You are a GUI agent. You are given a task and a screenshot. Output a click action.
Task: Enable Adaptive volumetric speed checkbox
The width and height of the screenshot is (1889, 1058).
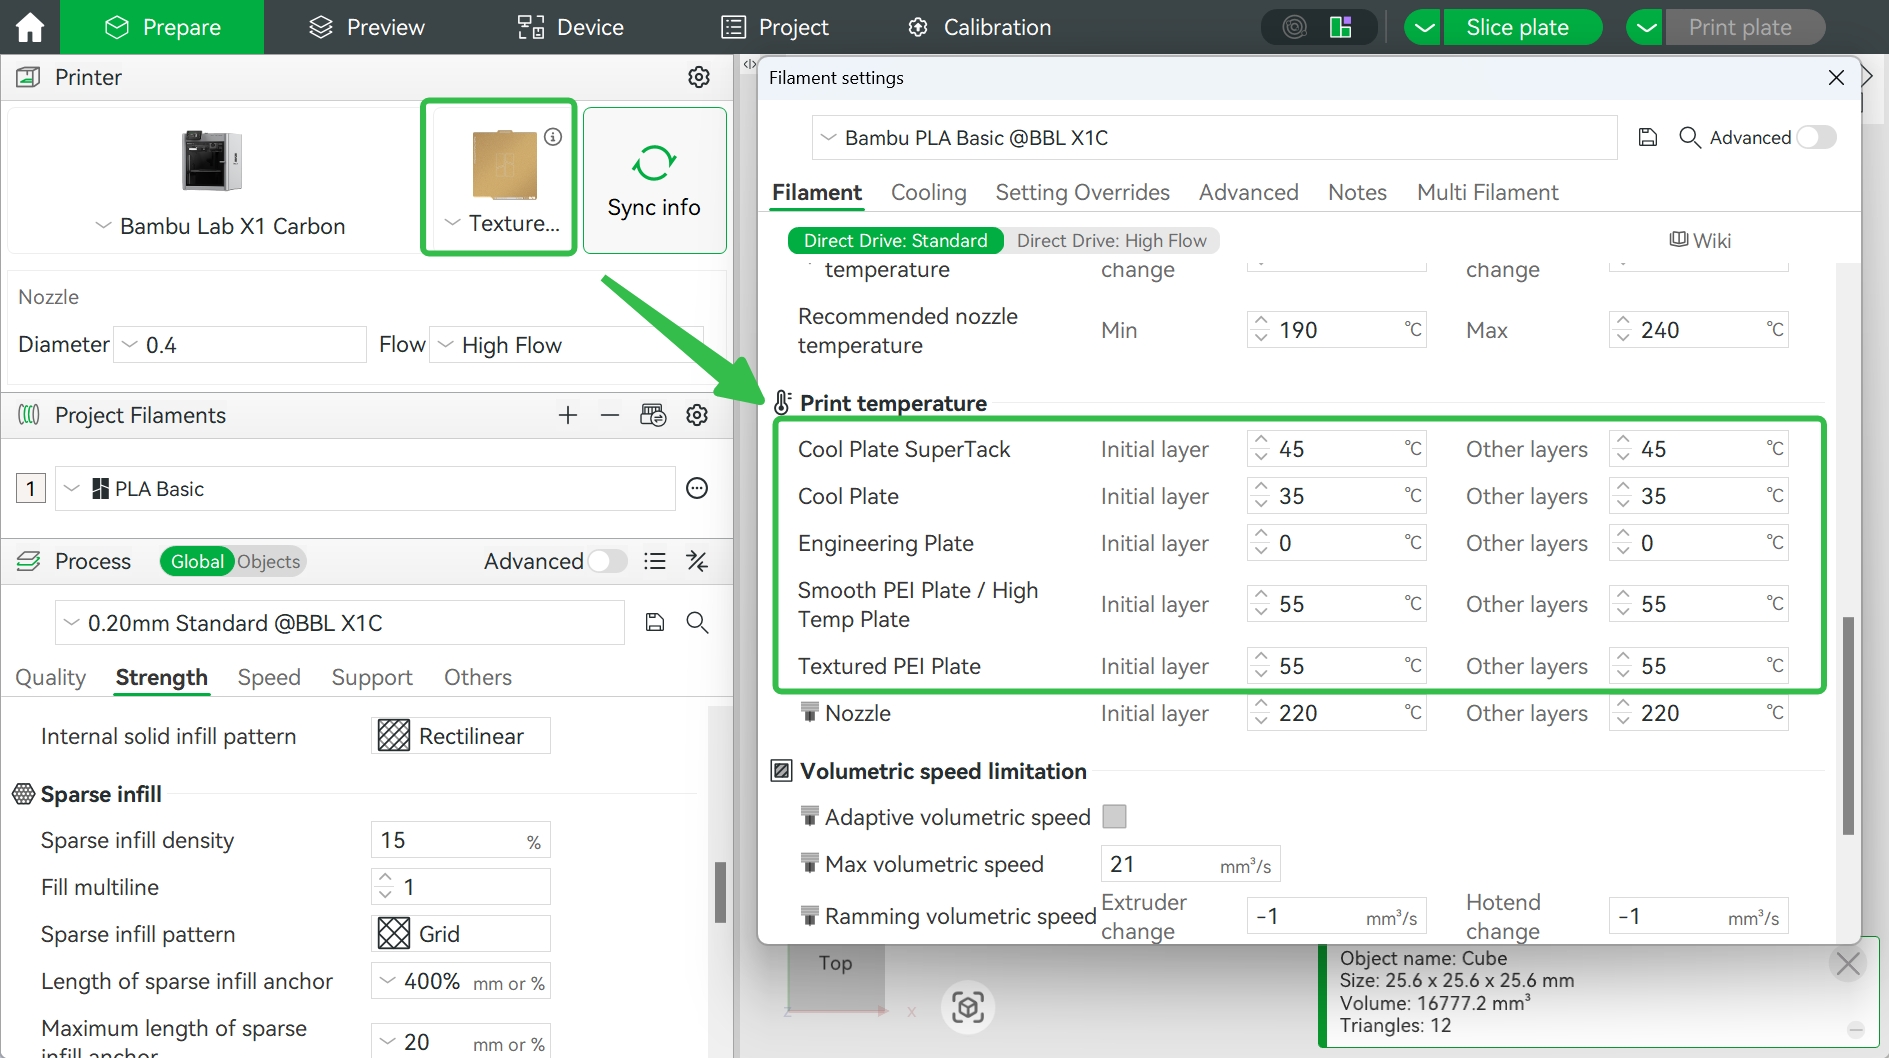(1114, 817)
